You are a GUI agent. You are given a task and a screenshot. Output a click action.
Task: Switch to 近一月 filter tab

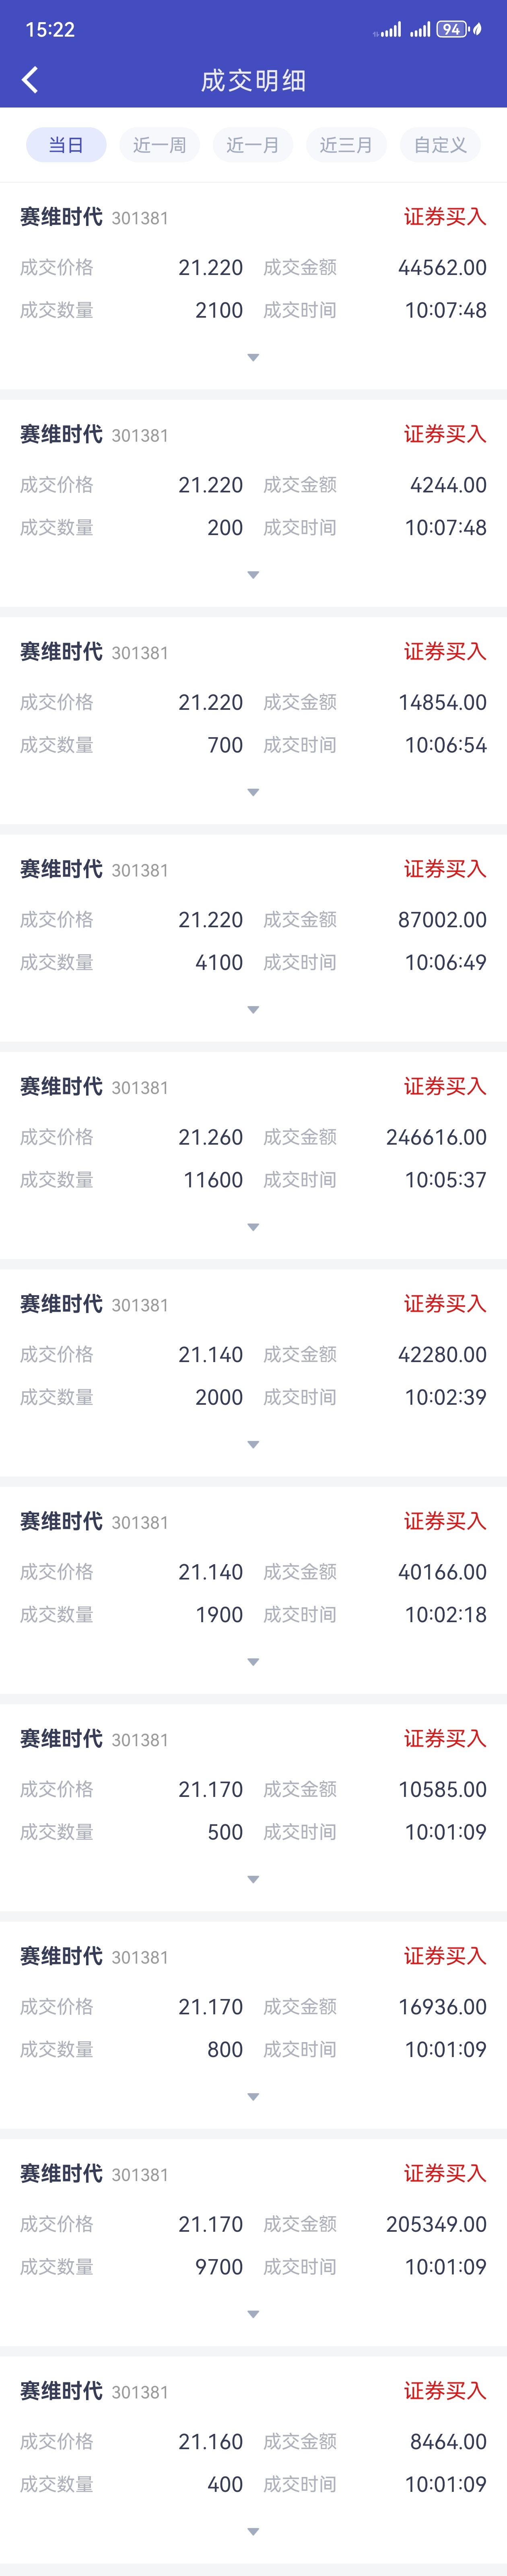point(253,145)
